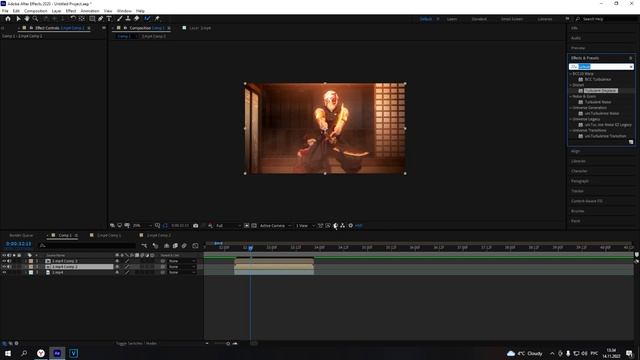Image resolution: width=640 pixels, height=360 pixels.
Task: Click the orange label swatch of 1.mp4 Comp 3
Action: pyautogui.click(x=31, y=261)
